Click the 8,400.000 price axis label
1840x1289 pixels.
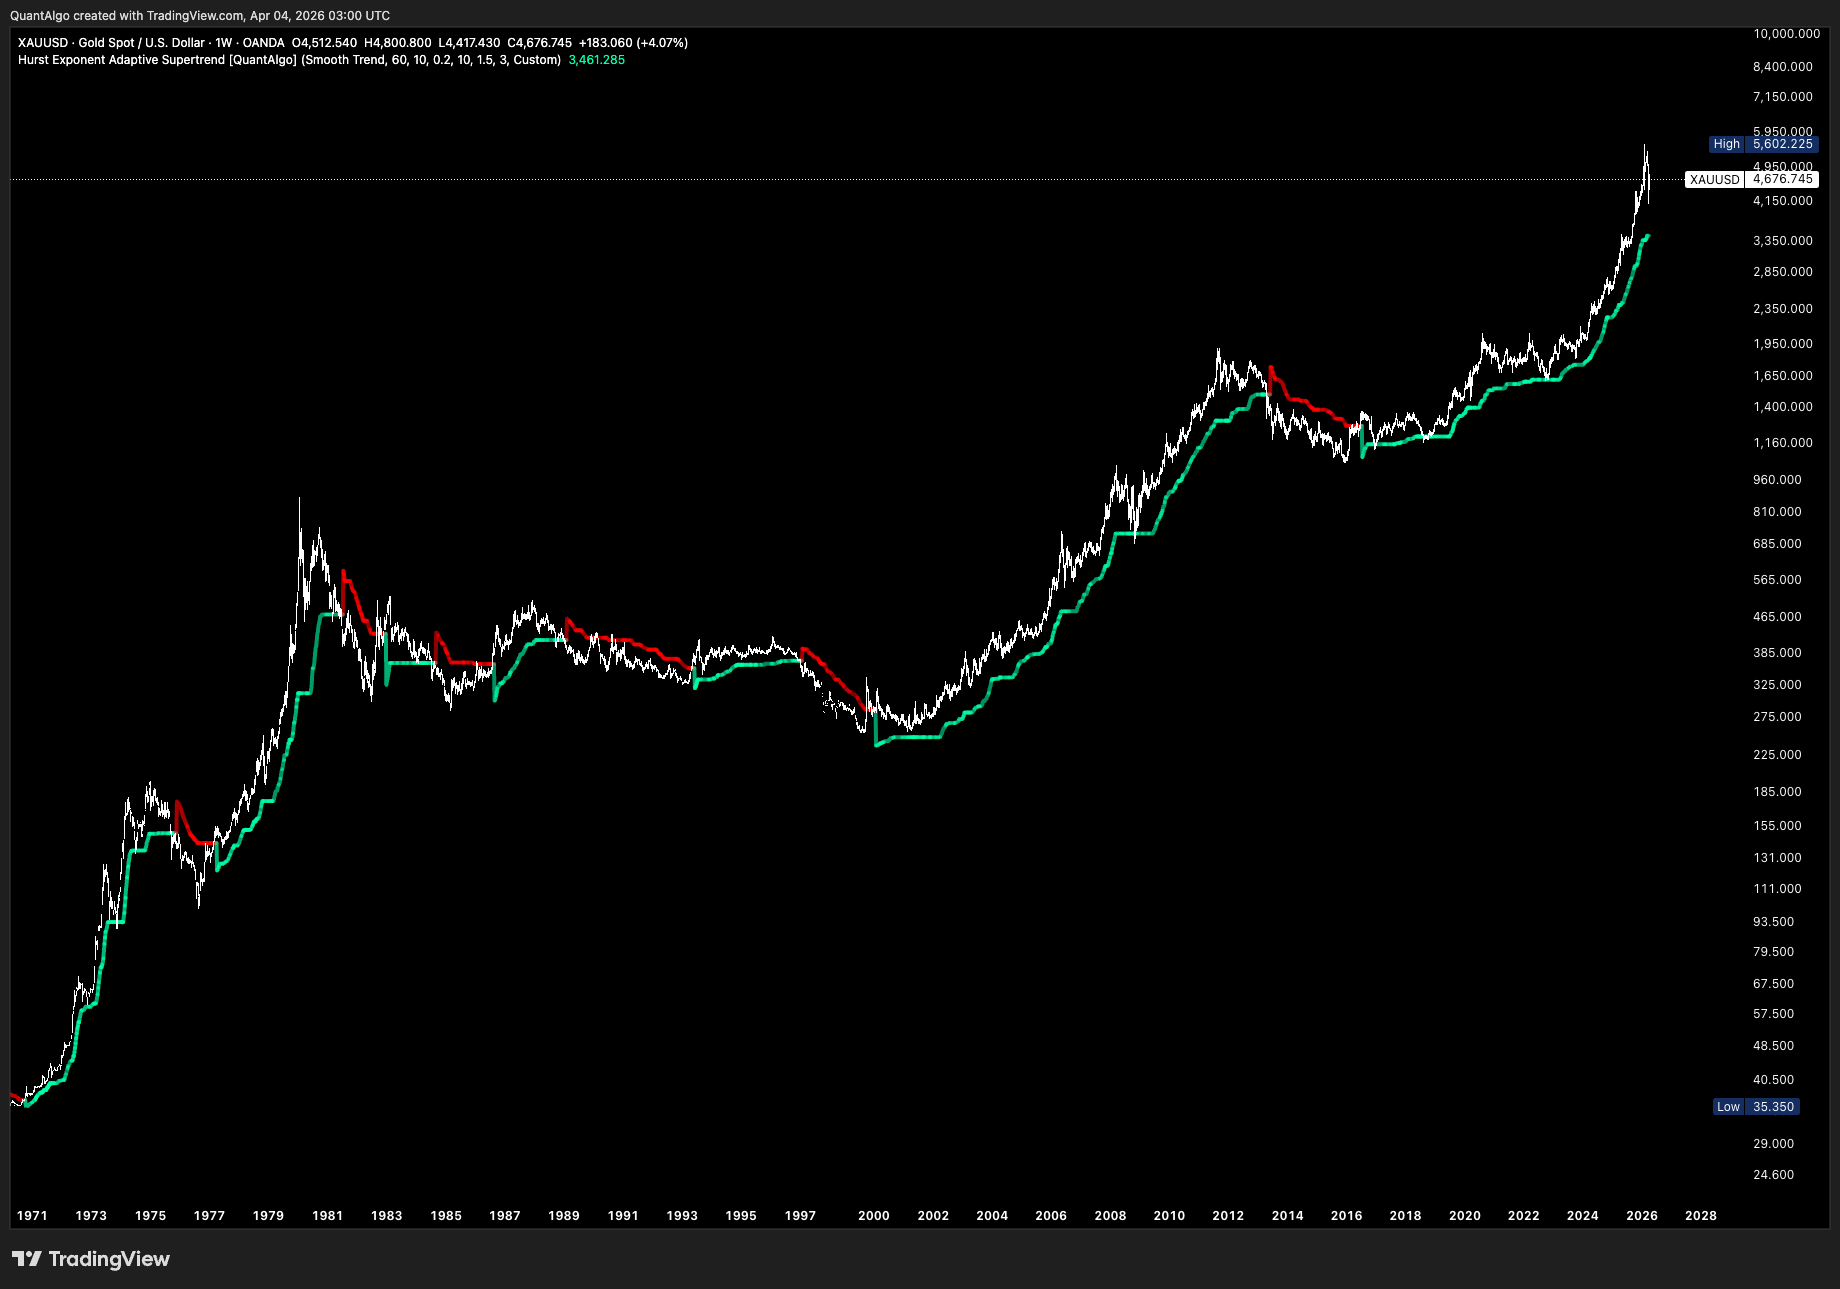pyautogui.click(x=1782, y=67)
